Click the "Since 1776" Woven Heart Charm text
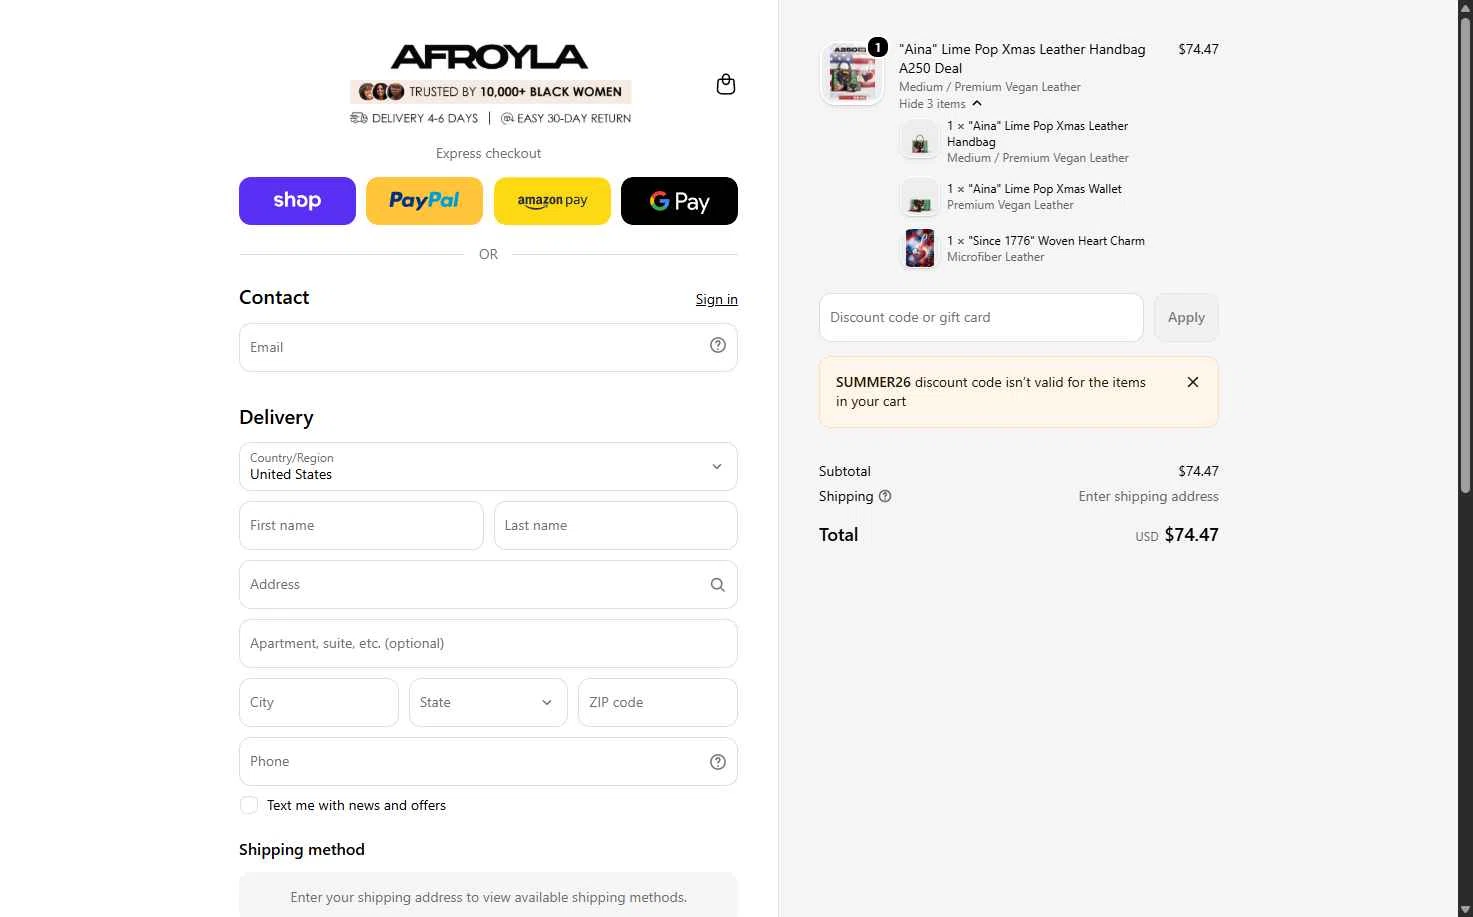Image resolution: width=1473 pixels, height=917 pixels. point(1046,241)
